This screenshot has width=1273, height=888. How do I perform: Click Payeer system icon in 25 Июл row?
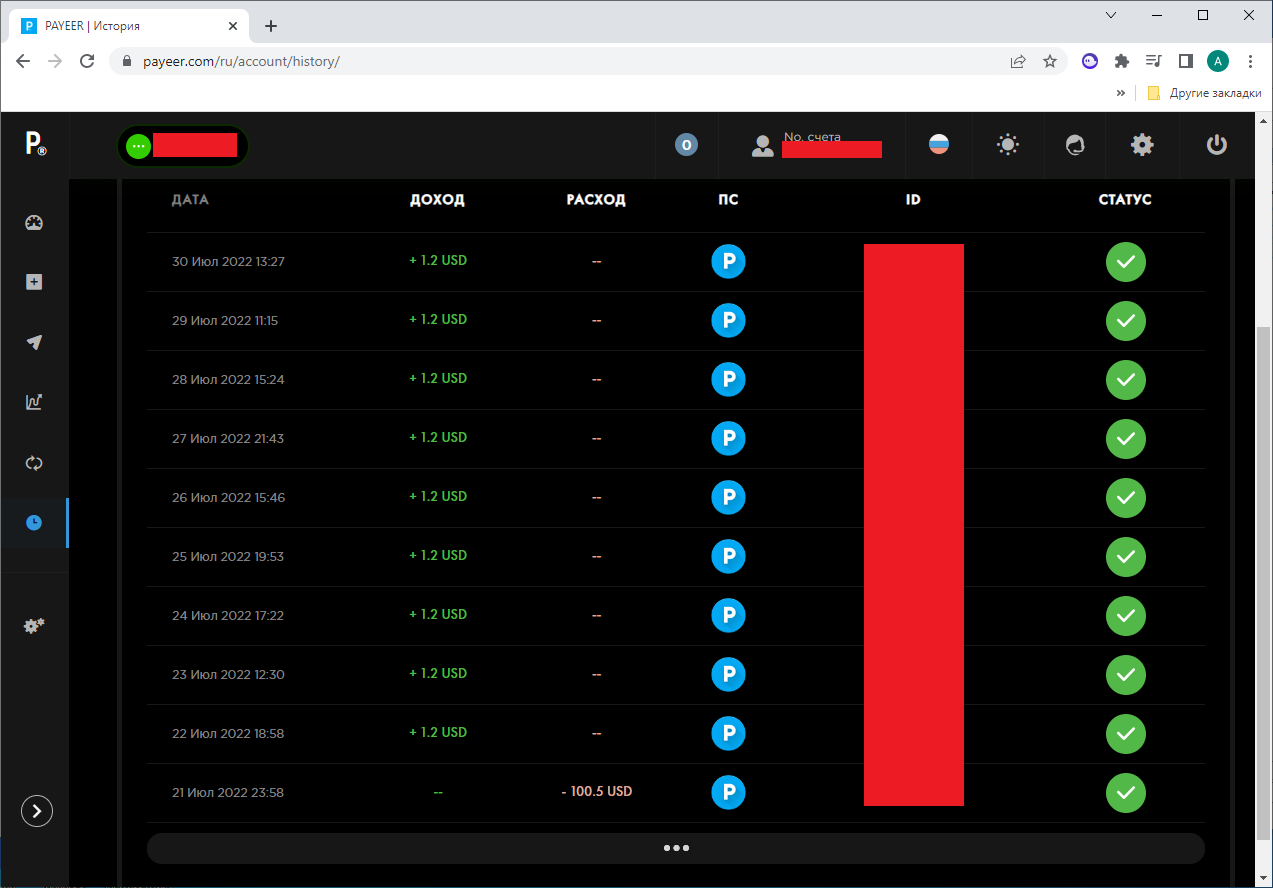click(728, 557)
